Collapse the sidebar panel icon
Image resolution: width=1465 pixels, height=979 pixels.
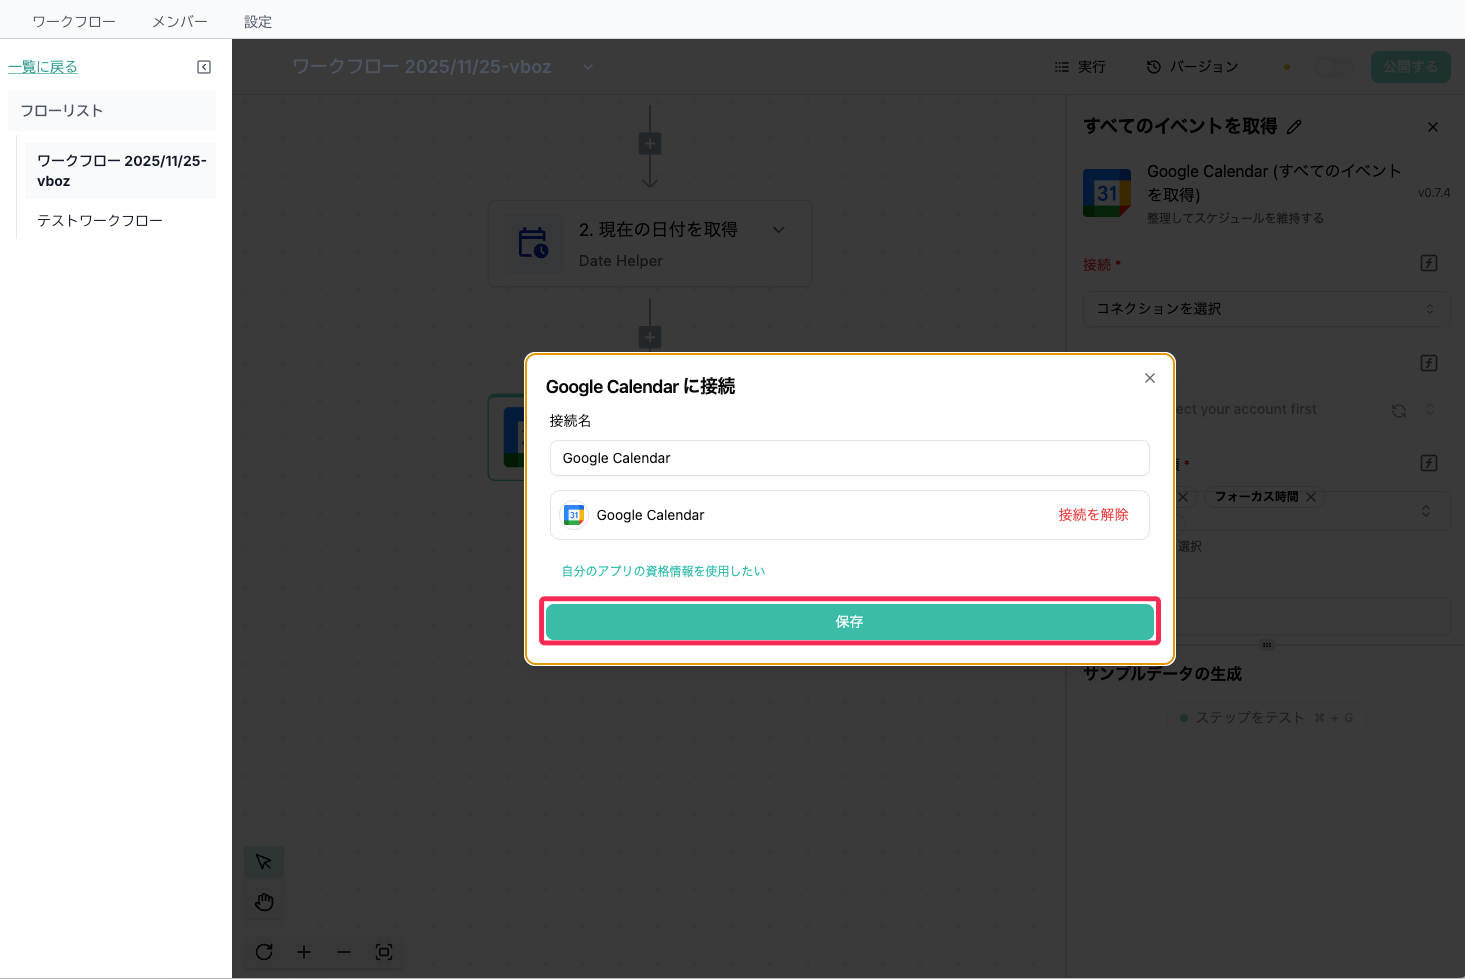click(x=204, y=67)
